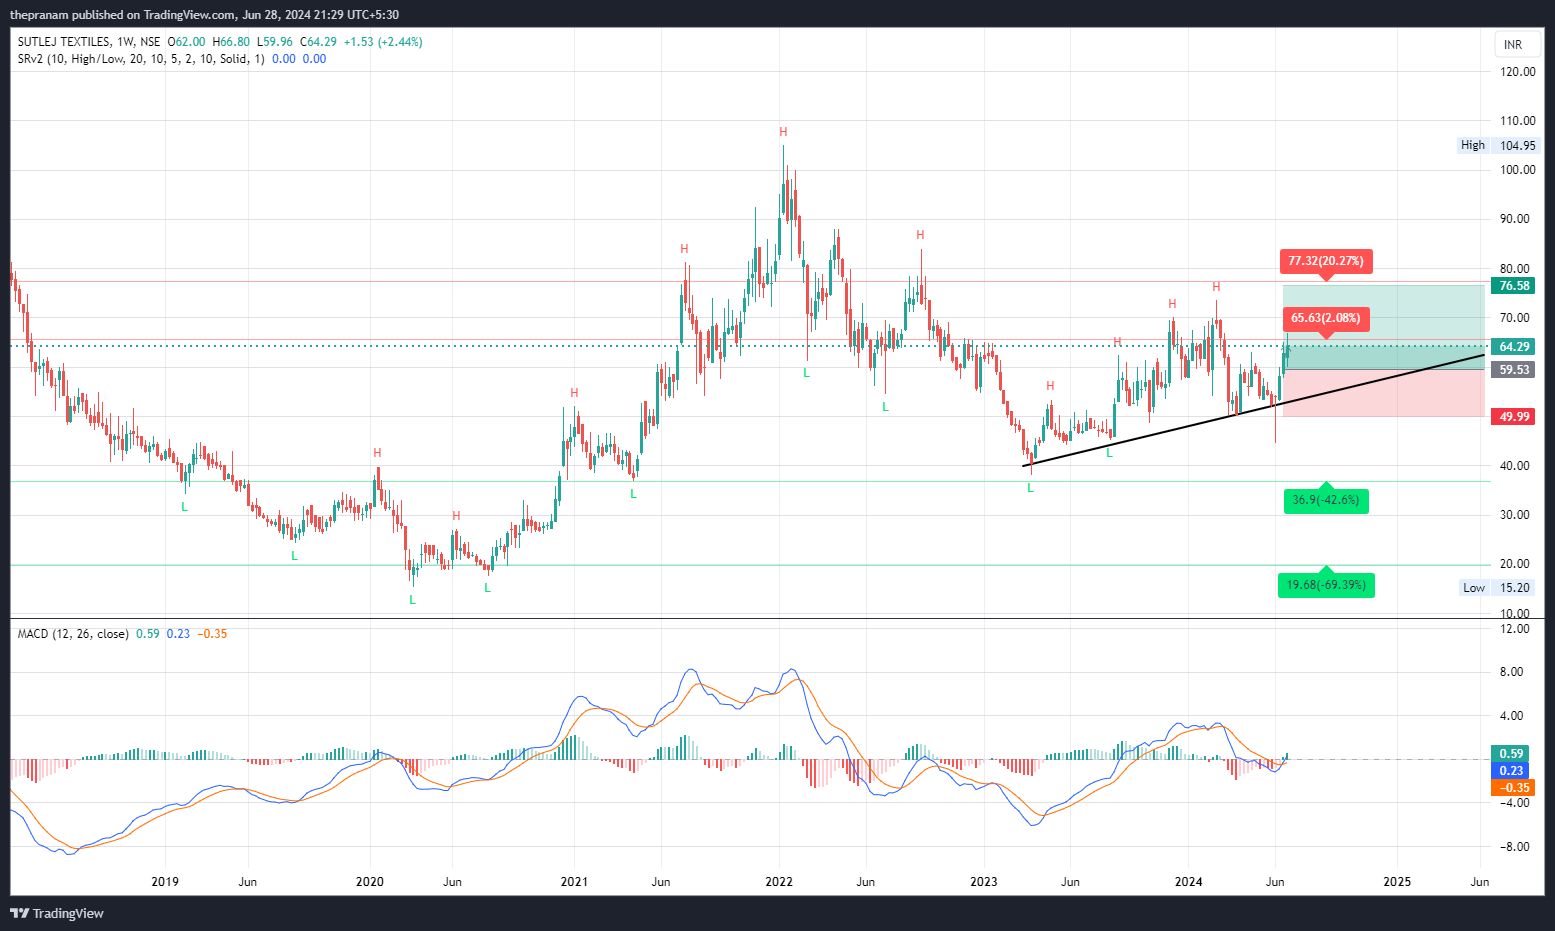Click the 2019 label on time axis

tap(165, 882)
